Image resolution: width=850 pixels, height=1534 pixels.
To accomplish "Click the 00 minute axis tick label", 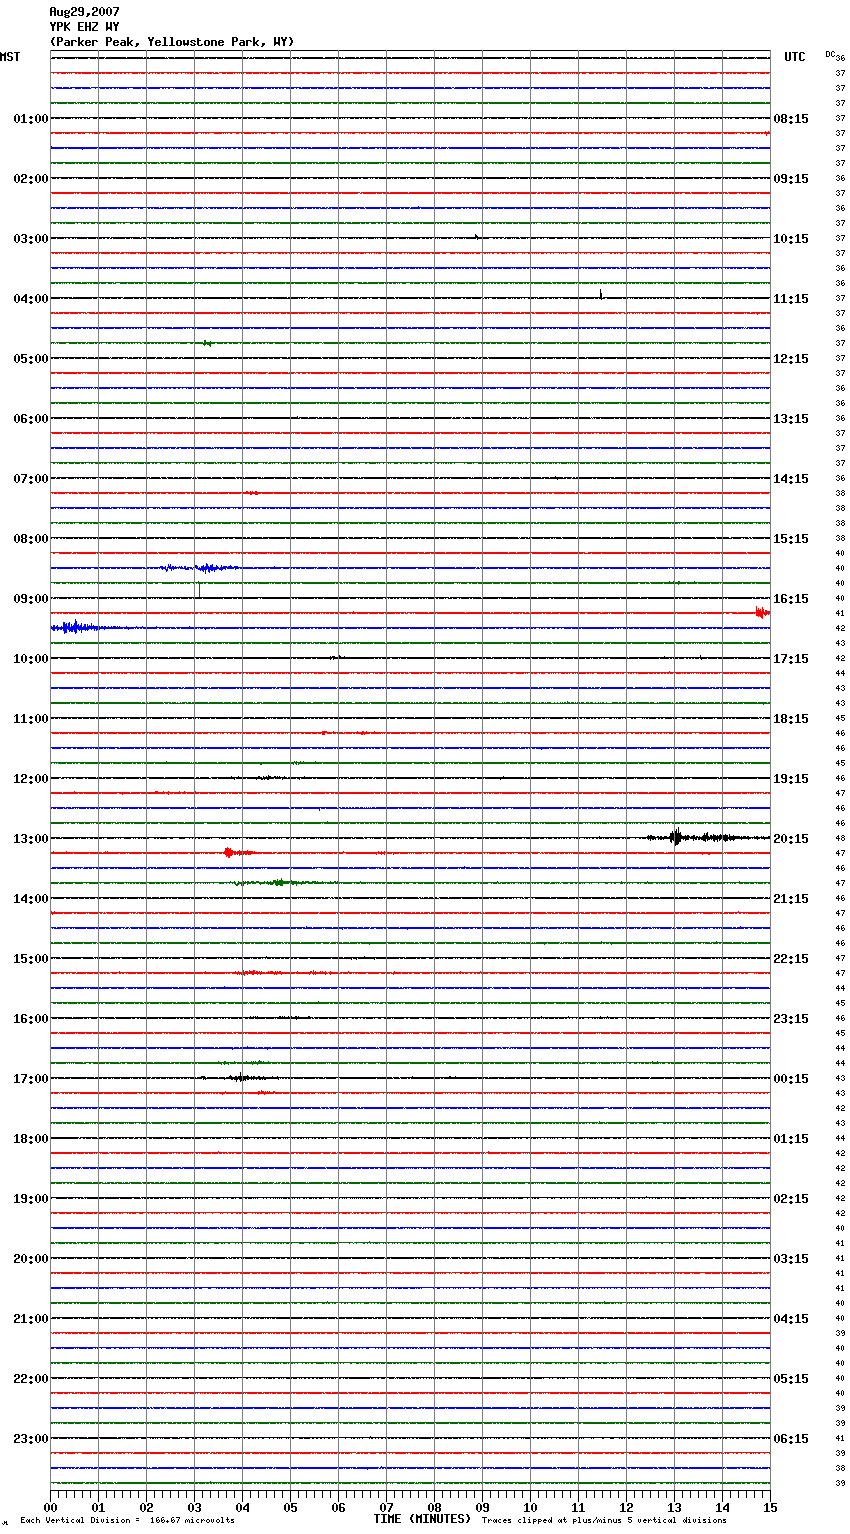I will tap(50, 1507).
